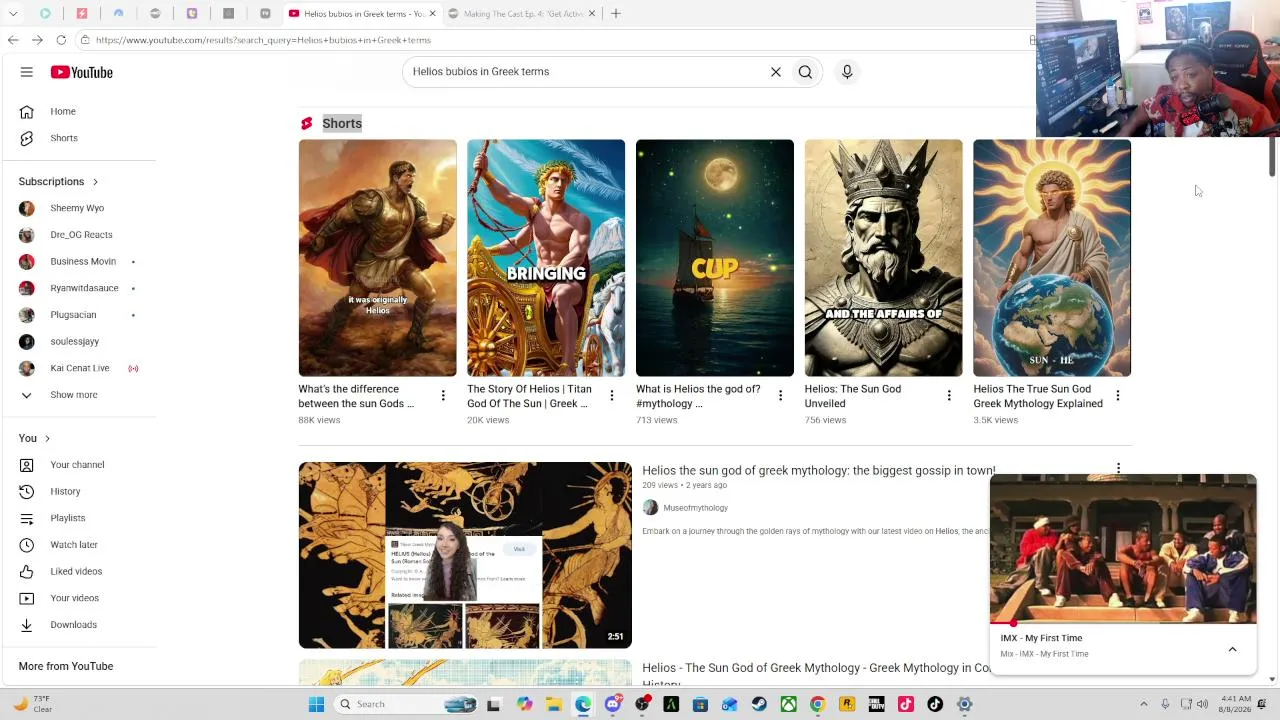Viewport: 1280px width, 720px height.
Task: Open the Xbox app from the taskbar
Action: 788,704
